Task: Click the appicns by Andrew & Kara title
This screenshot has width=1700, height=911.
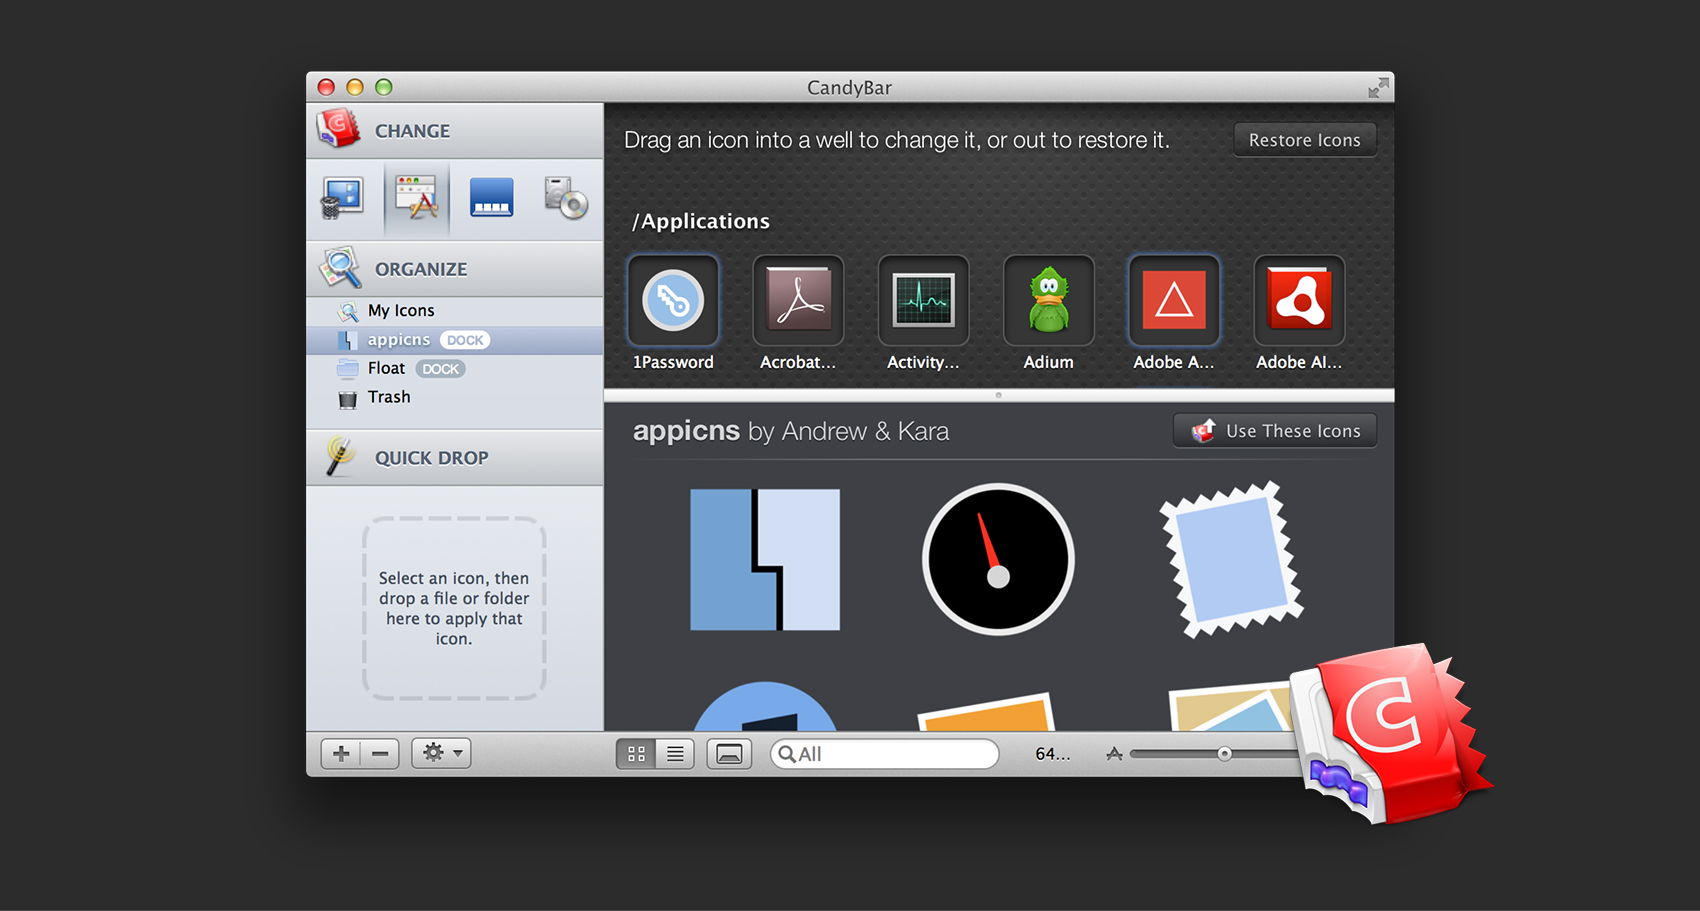Action: 791,431
